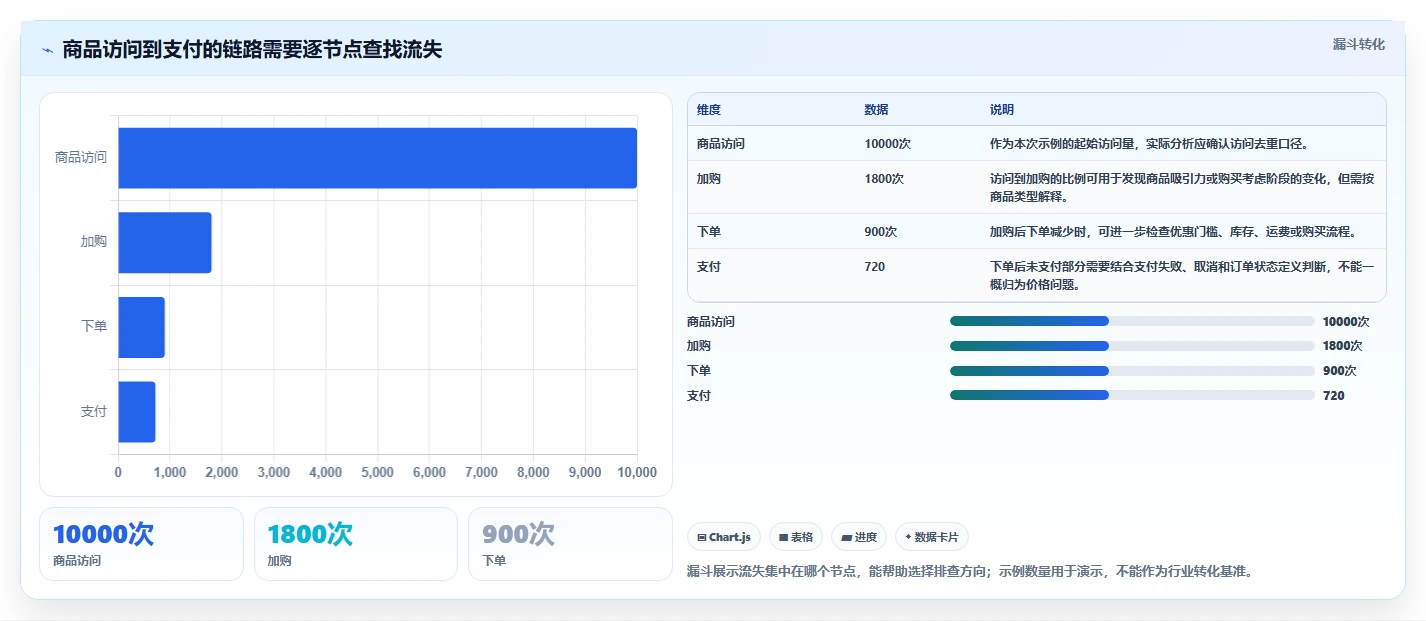Click the 1800次 value beside progress bar
Image resolution: width=1426 pixels, height=621 pixels.
coord(1342,346)
